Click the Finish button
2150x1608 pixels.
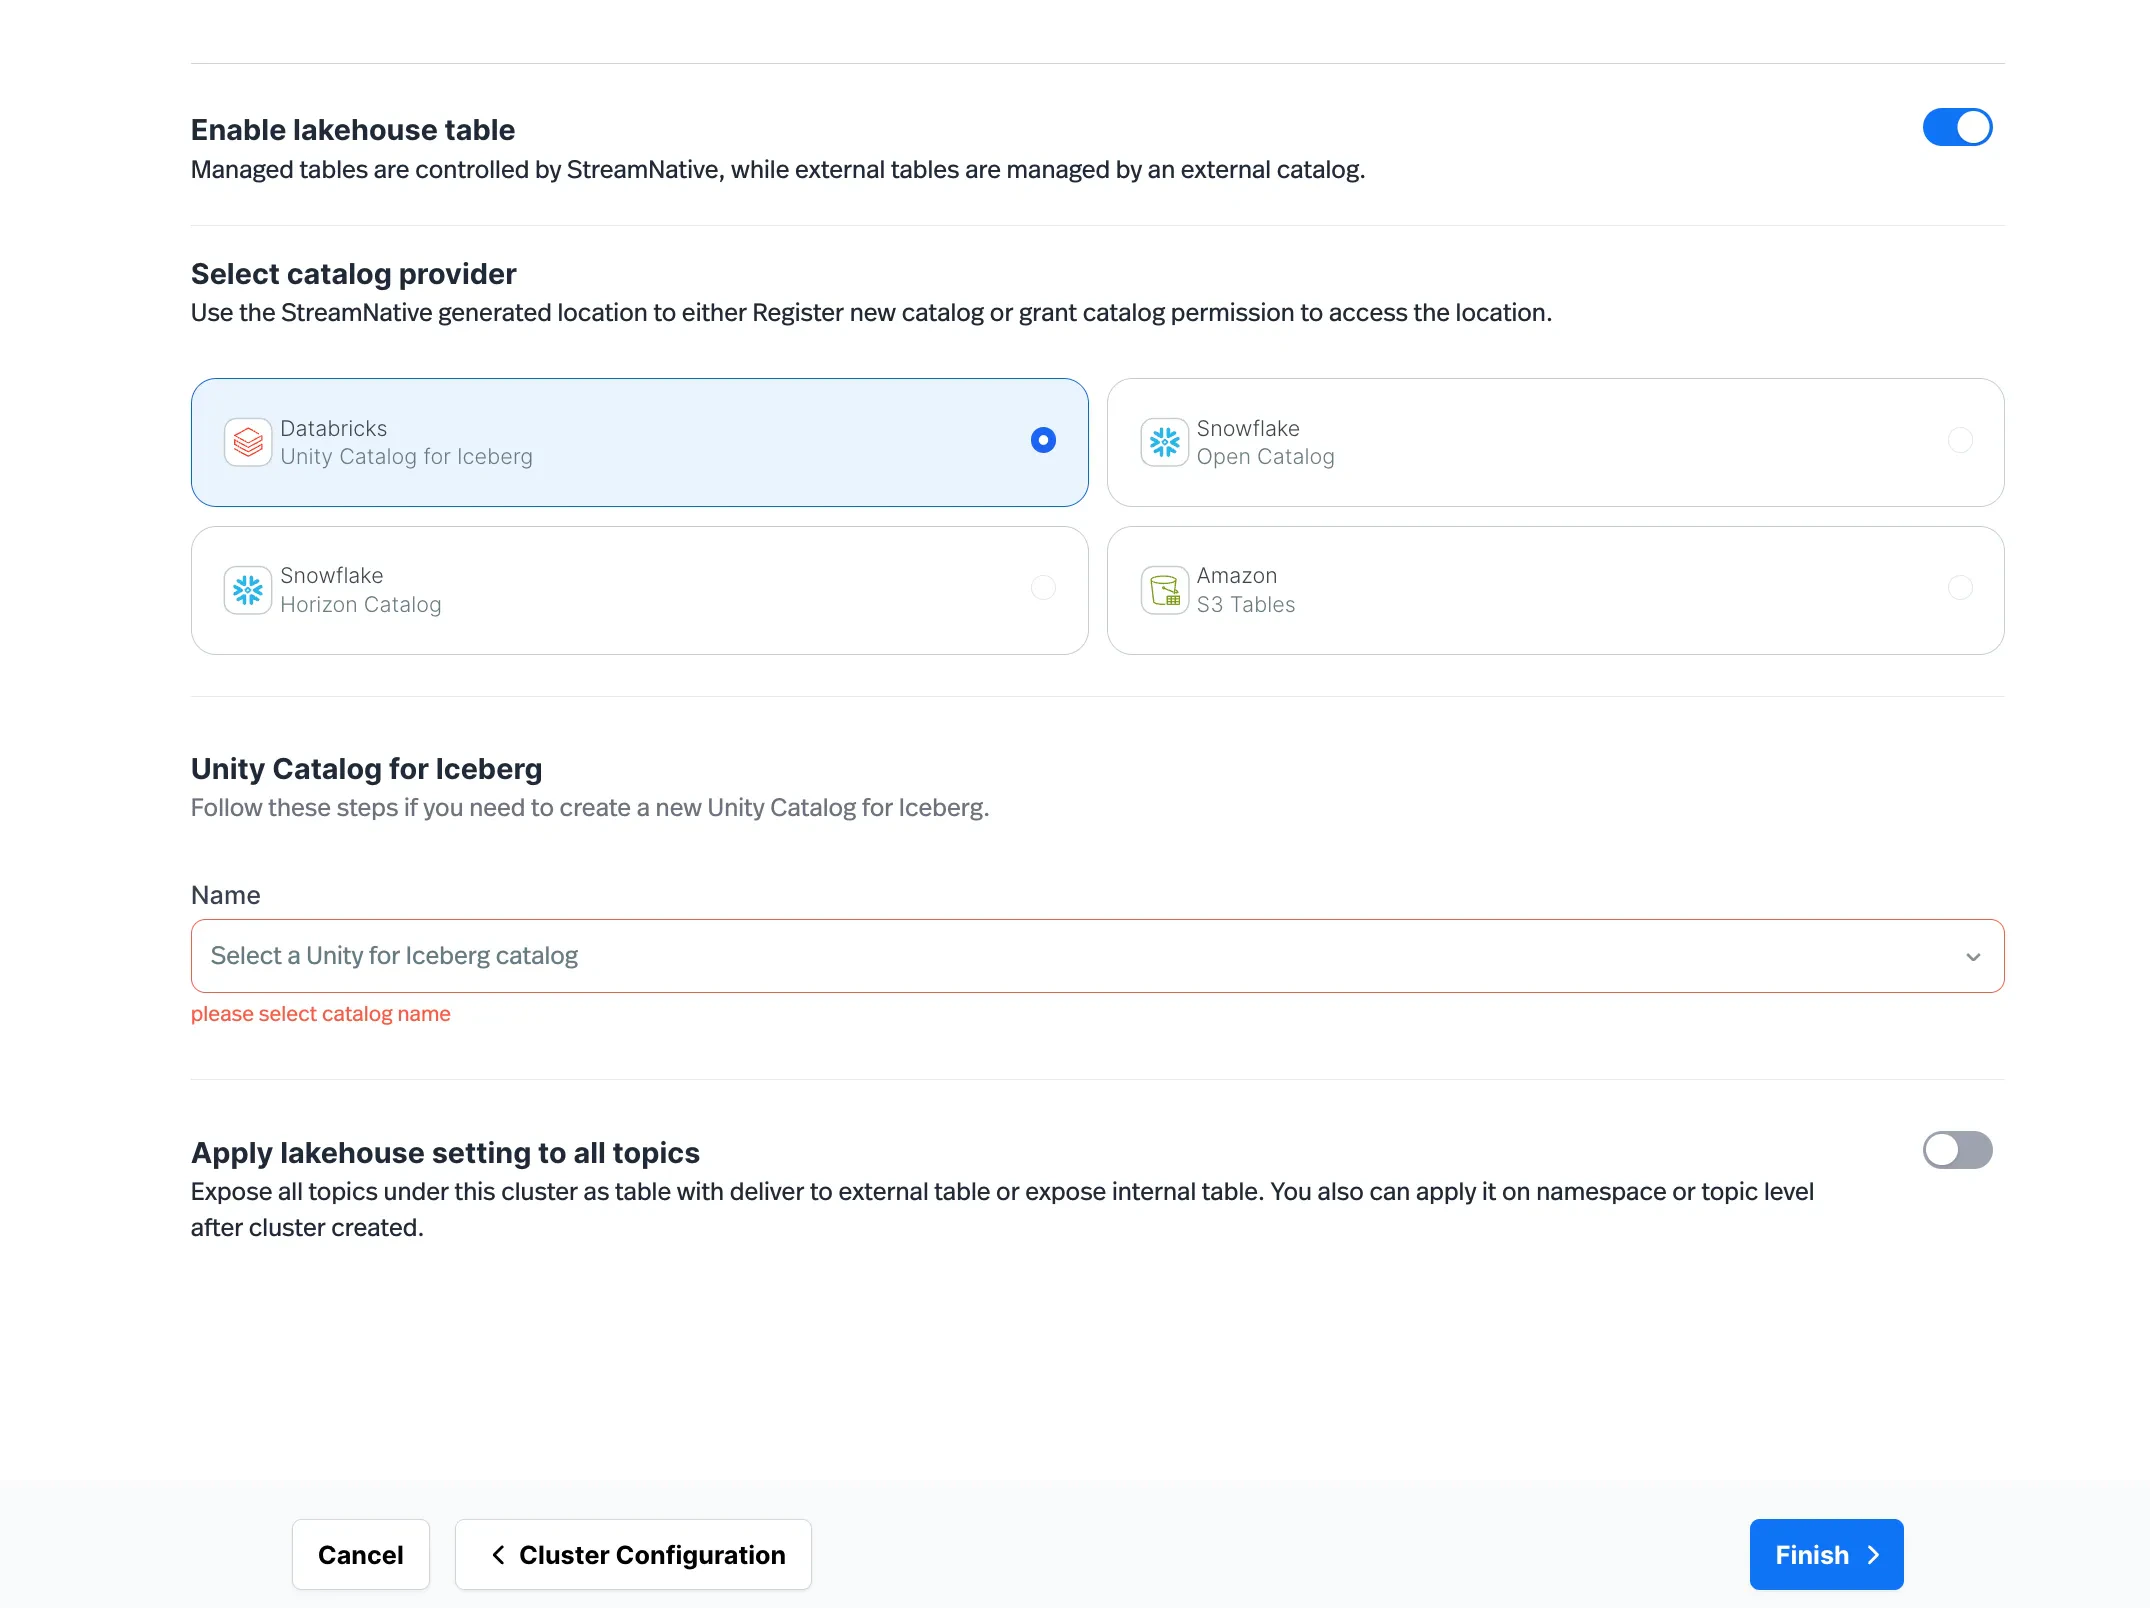tap(1826, 1555)
